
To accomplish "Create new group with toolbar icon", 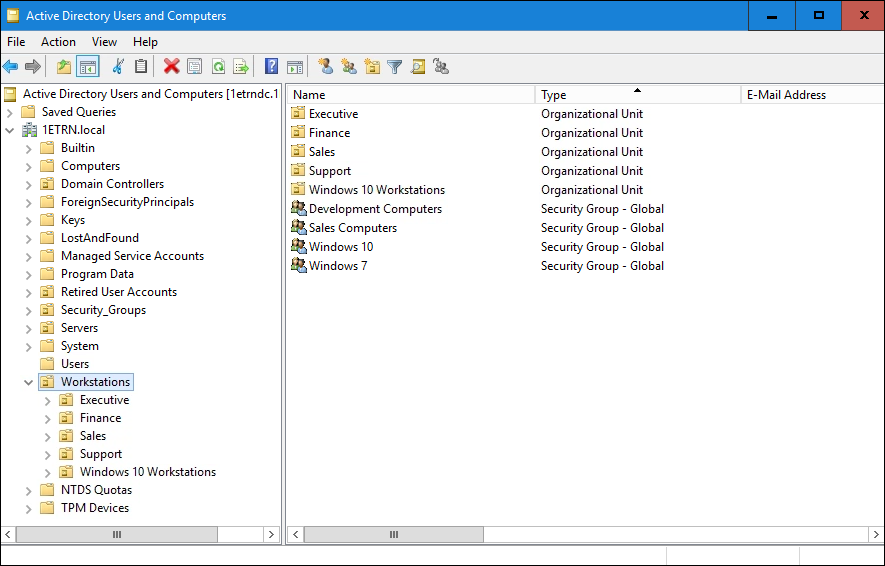I will click(348, 67).
